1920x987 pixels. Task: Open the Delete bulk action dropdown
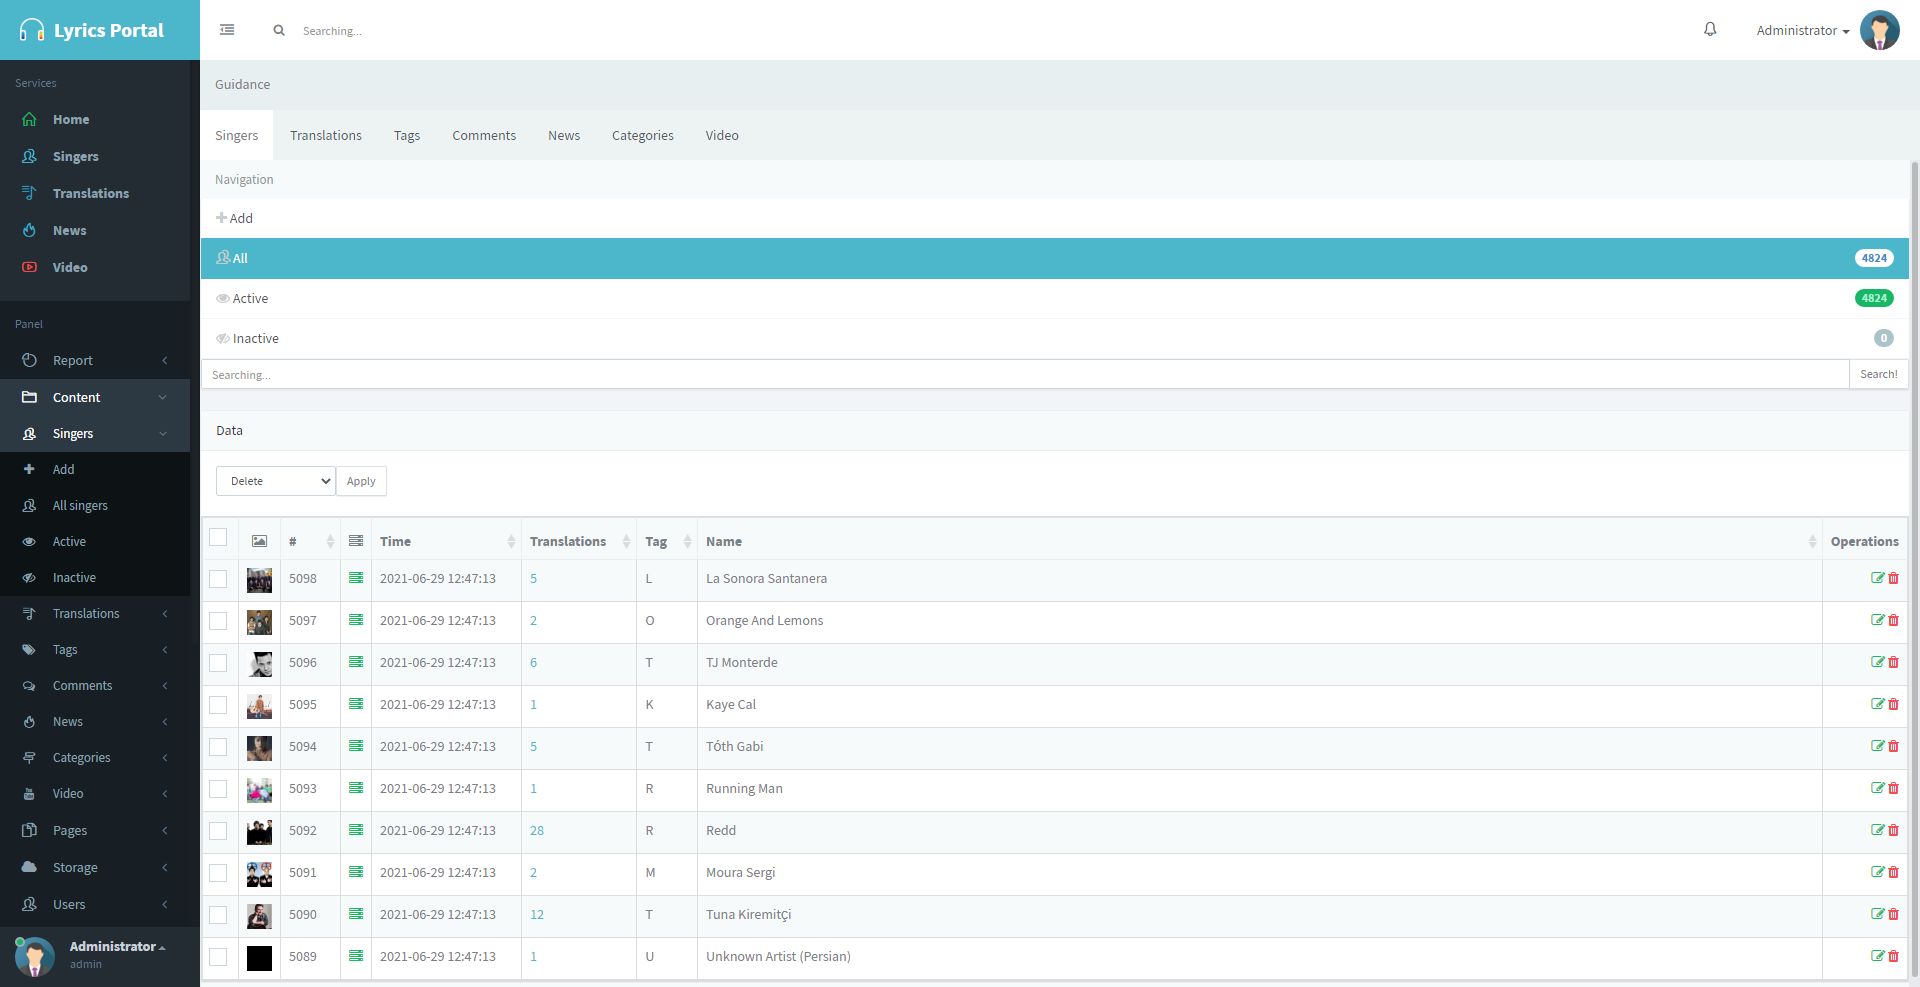tap(275, 481)
